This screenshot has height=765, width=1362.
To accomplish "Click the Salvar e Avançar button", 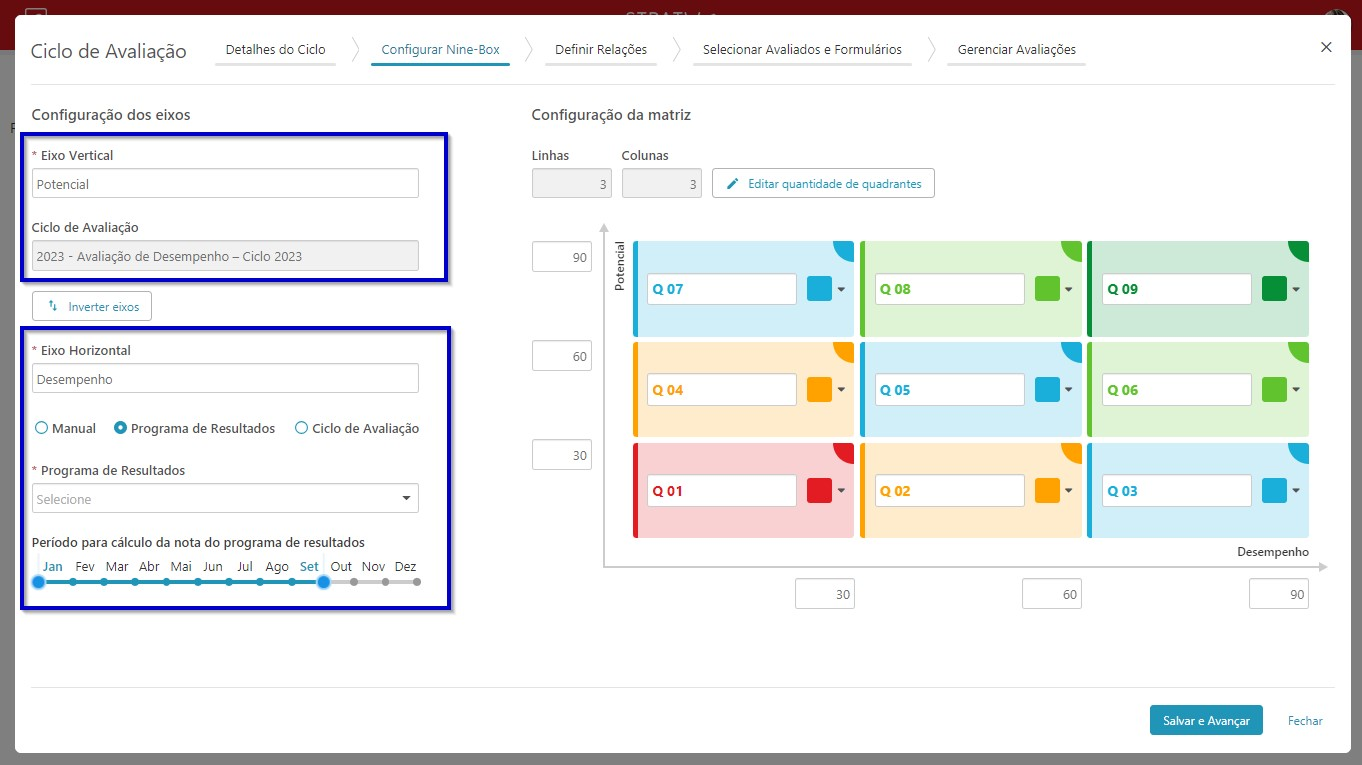I will (x=1206, y=720).
